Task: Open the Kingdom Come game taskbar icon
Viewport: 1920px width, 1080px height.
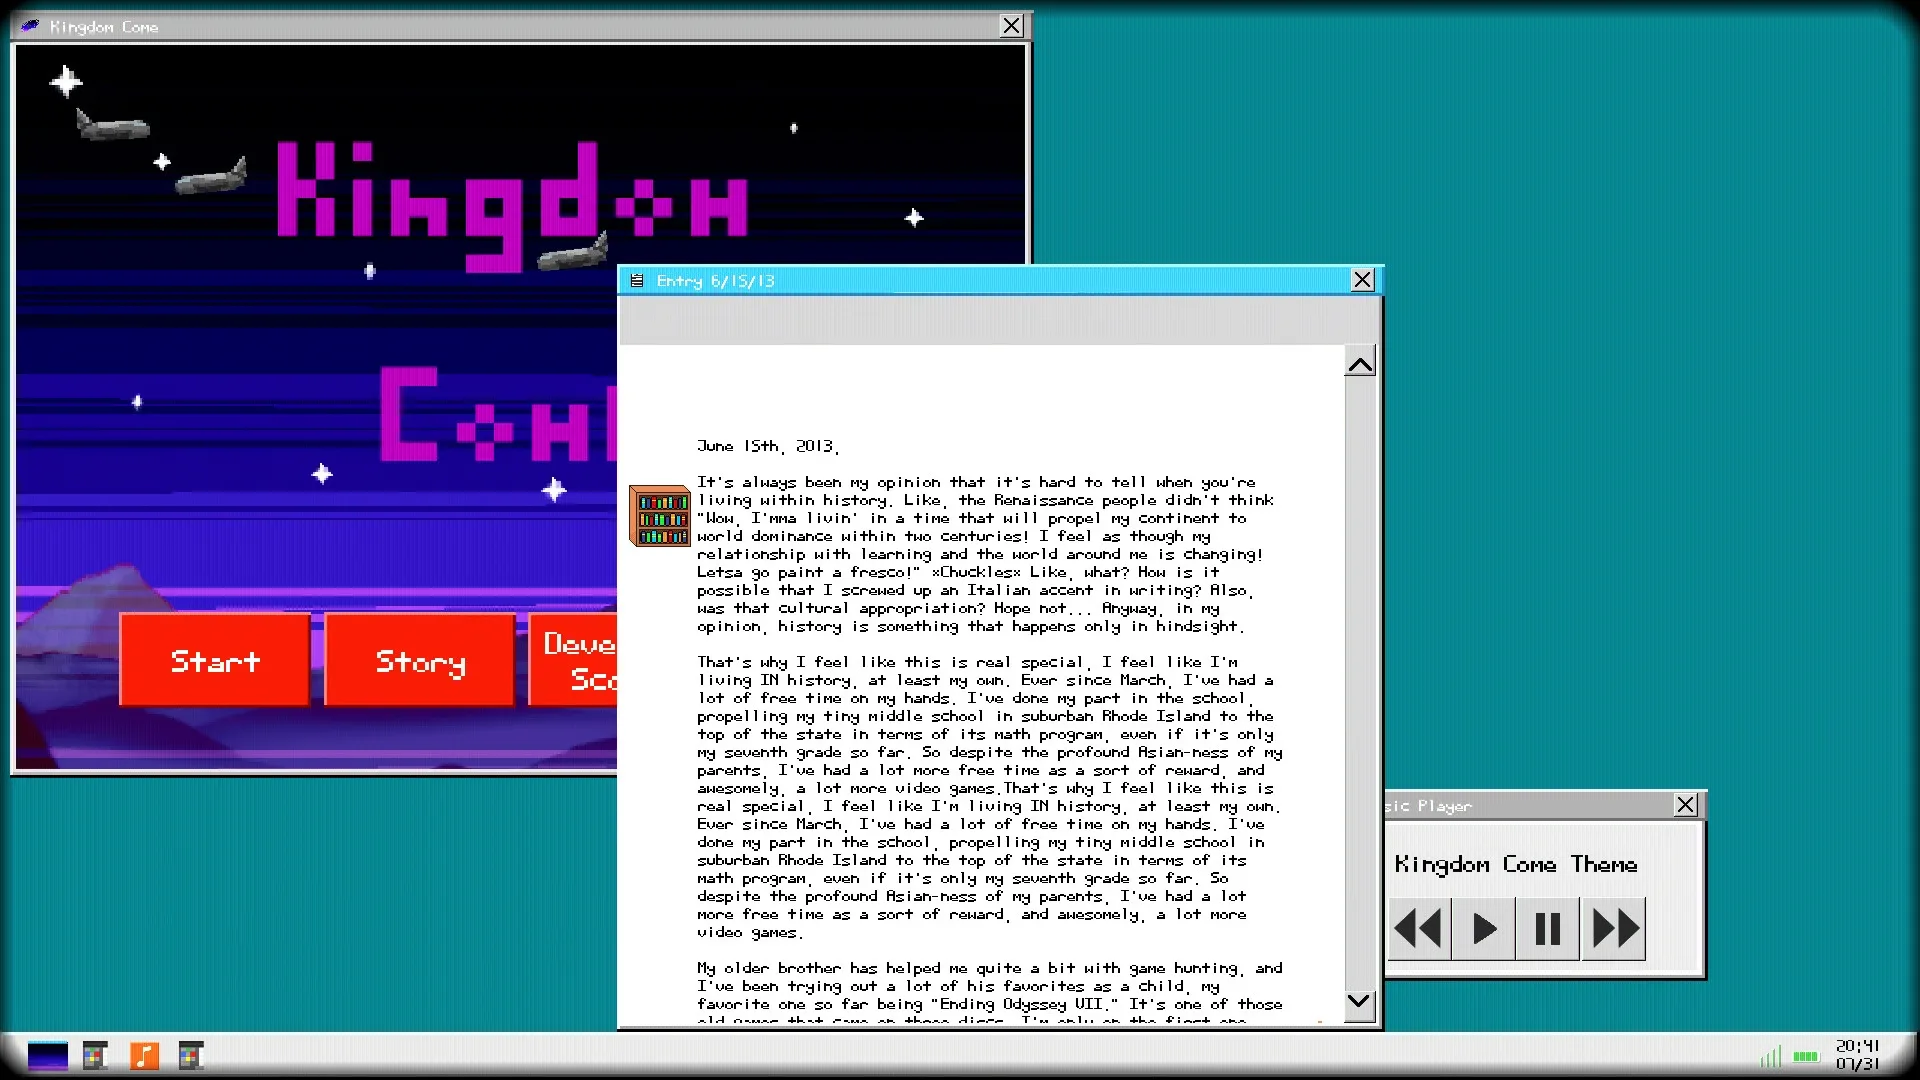Action: click(48, 1056)
